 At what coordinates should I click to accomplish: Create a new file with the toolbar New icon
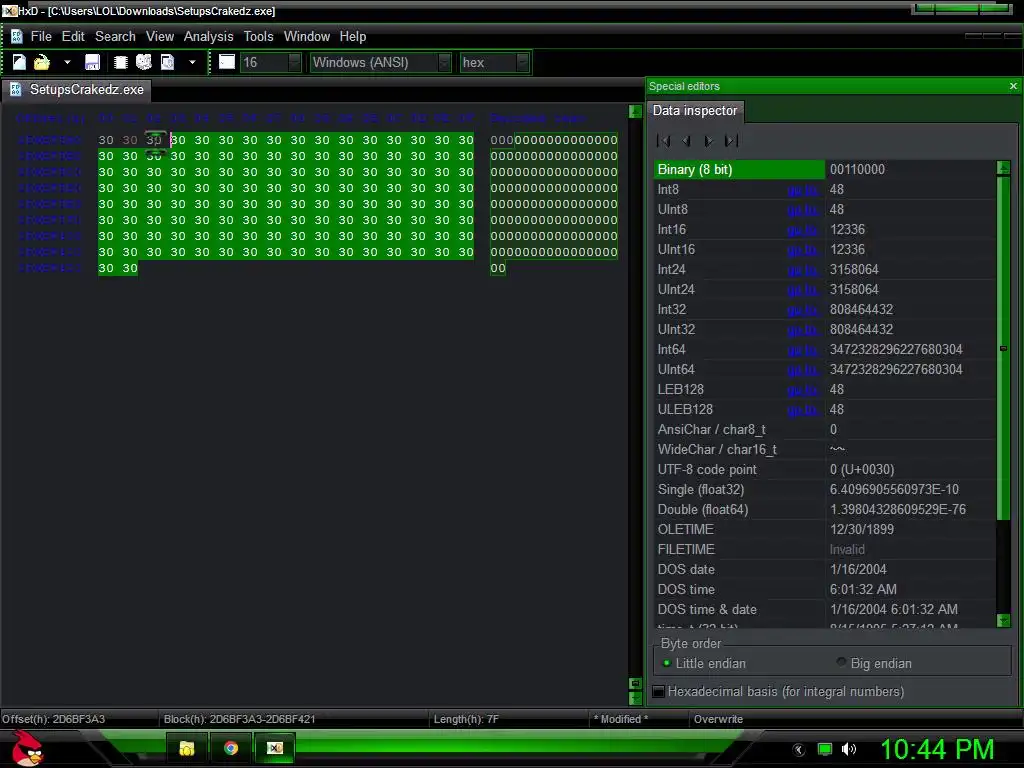[19, 62]
